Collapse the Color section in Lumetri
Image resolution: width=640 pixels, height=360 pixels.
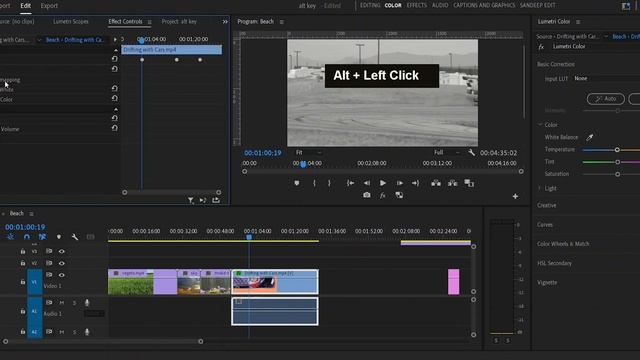[540, 124]
